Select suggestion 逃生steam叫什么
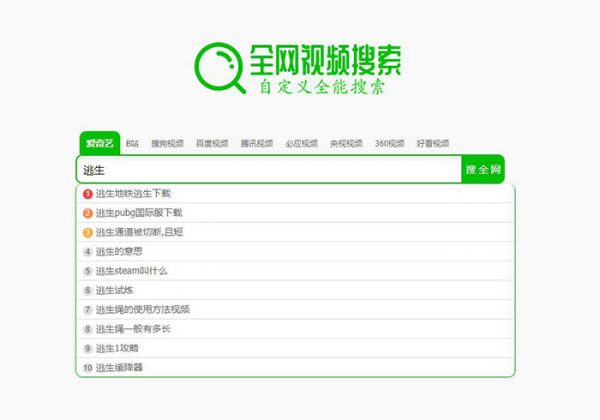Screen dimensions: 600x420 pyautogui.click(x=131, y=271)
